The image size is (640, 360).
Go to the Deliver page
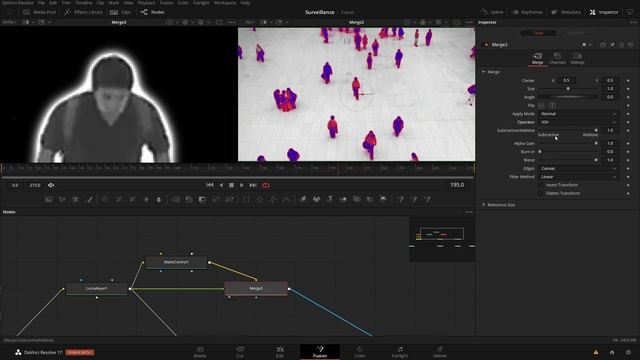tap(440, 352)
